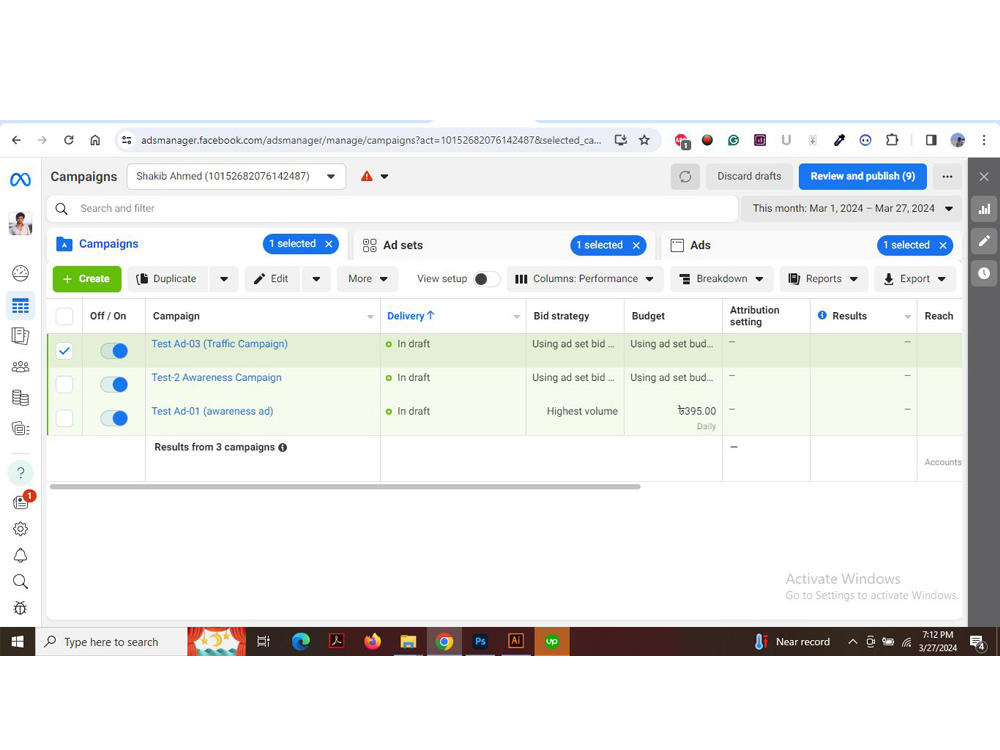
Task: Open Audiences people icon in sidebar
Action: [20, 367]
